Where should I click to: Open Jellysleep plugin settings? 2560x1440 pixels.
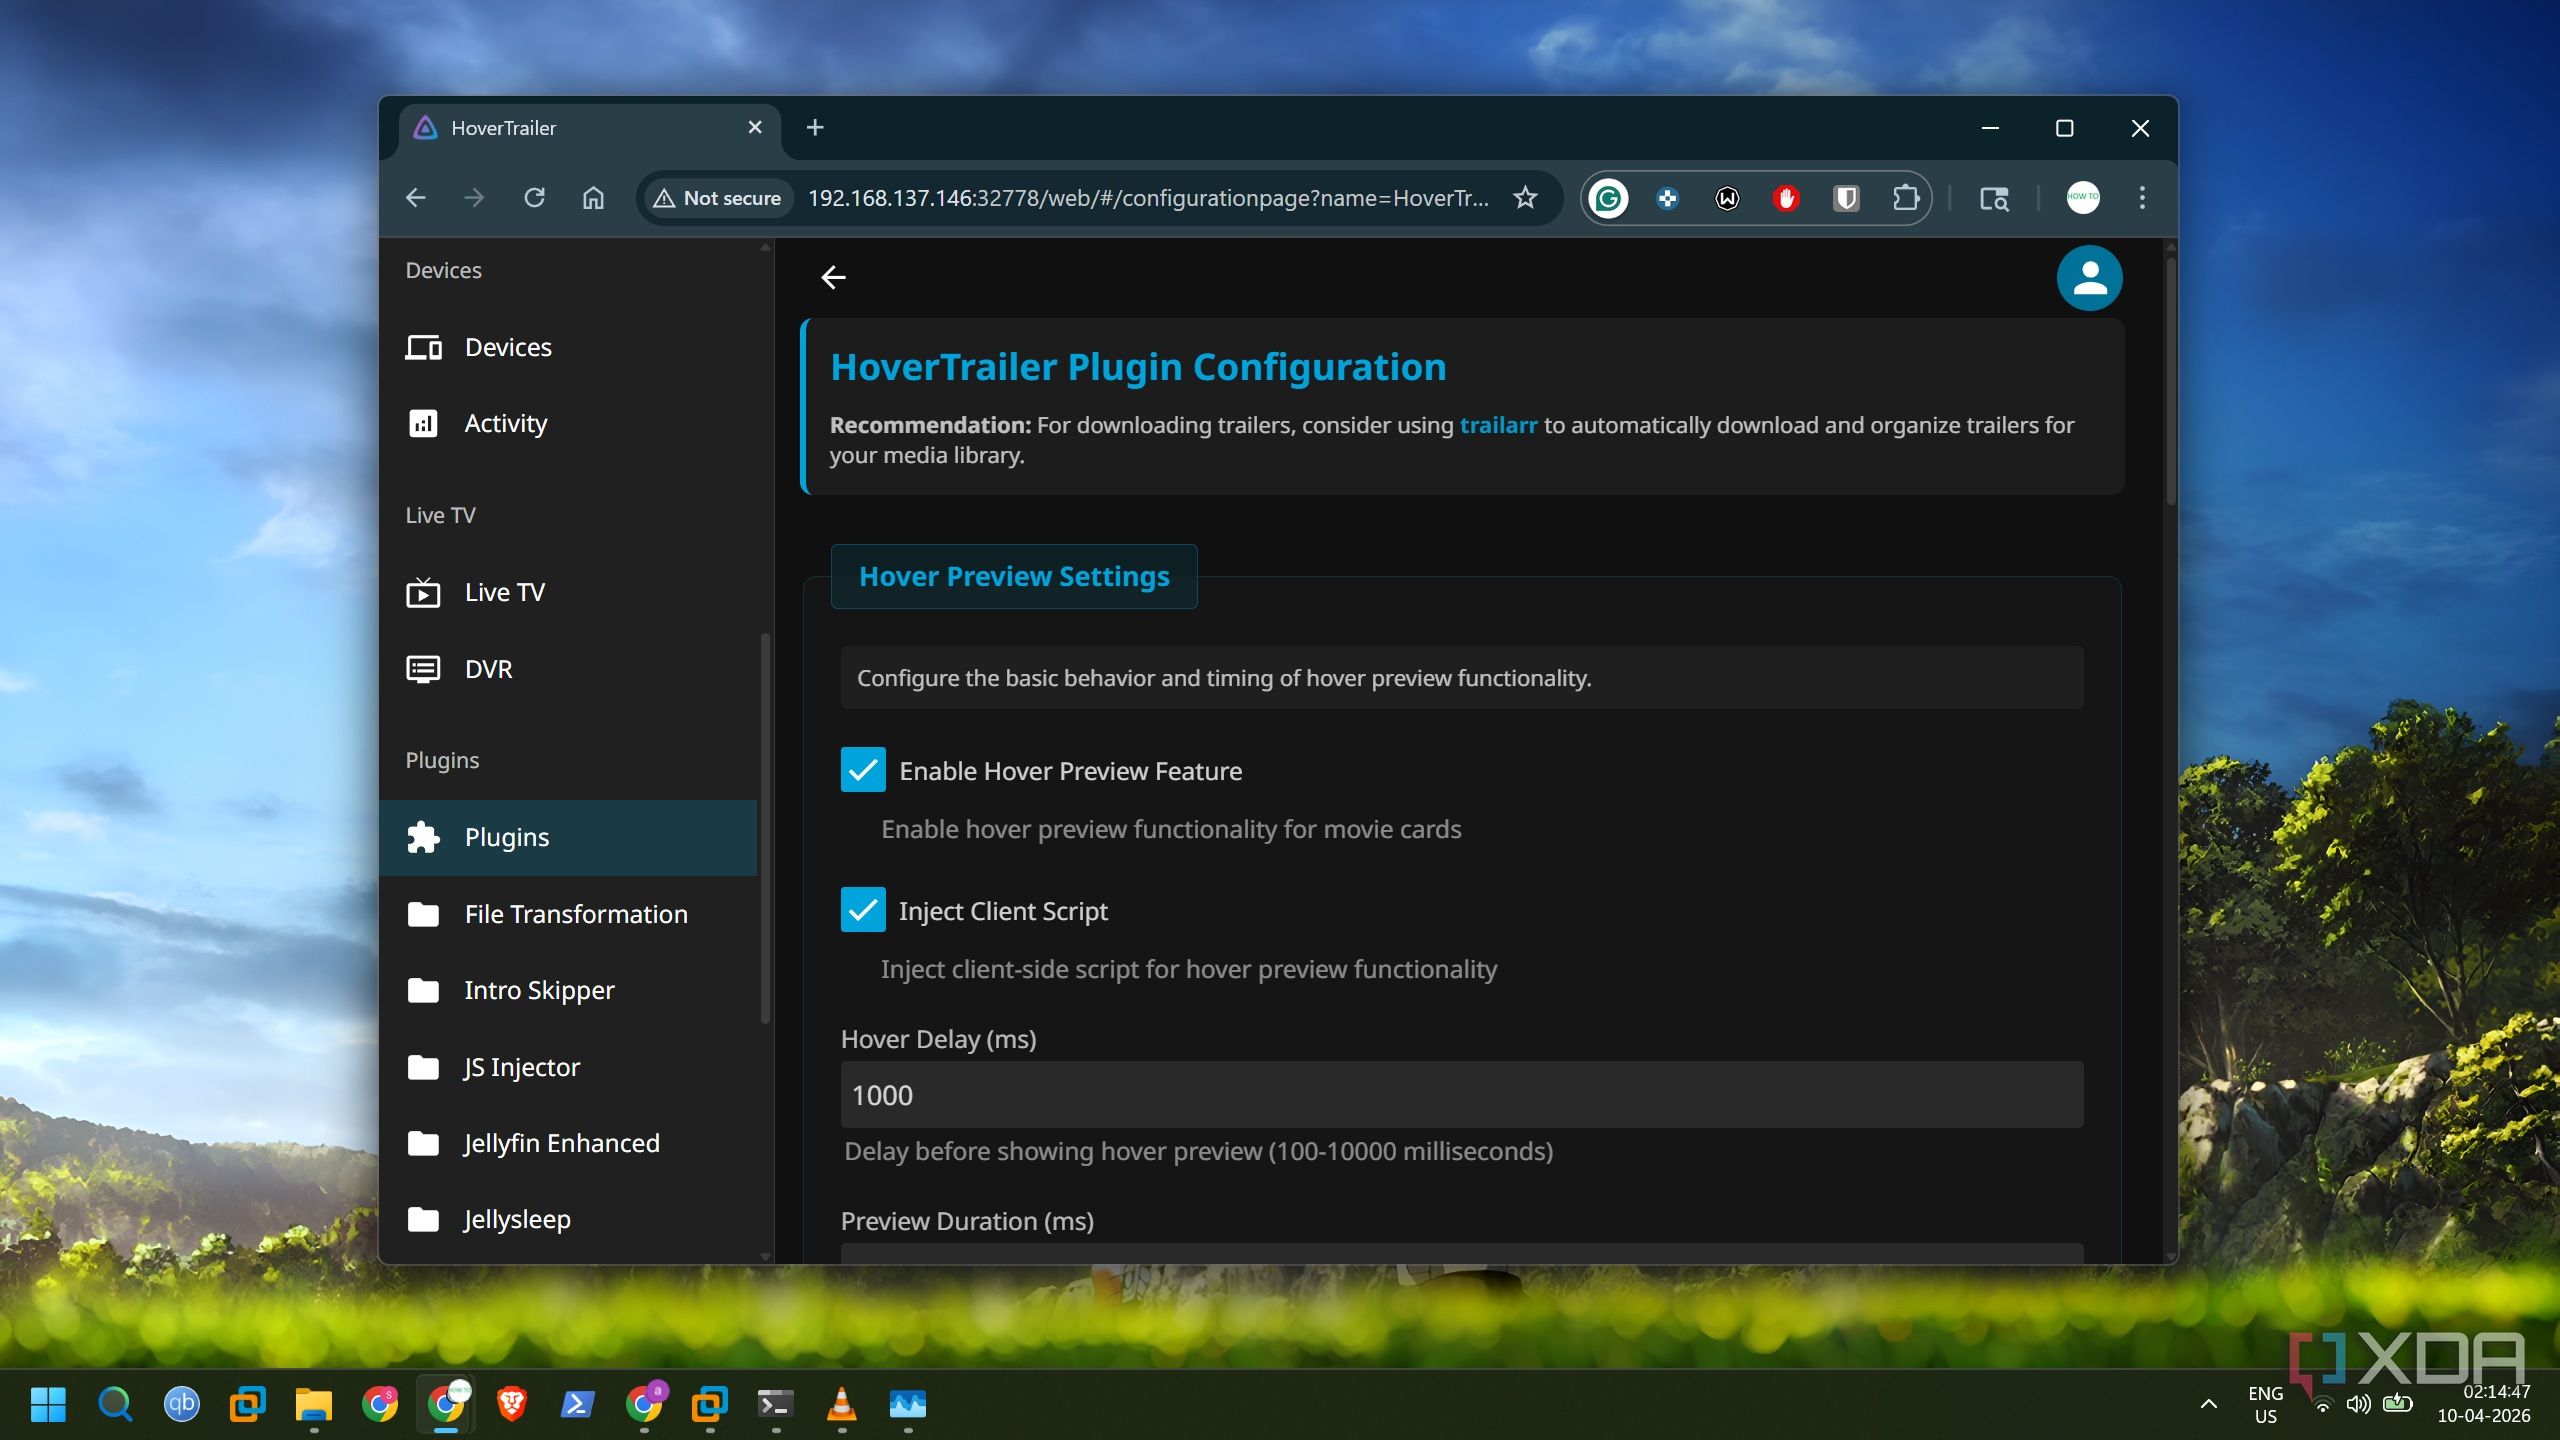(568, 1219)
